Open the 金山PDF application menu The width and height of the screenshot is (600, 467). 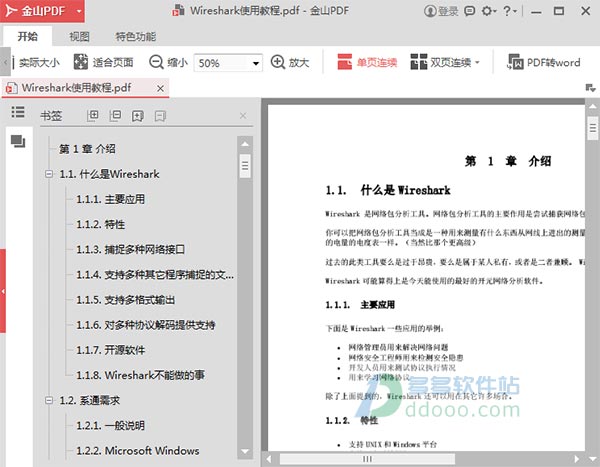[x=42, y=11]
